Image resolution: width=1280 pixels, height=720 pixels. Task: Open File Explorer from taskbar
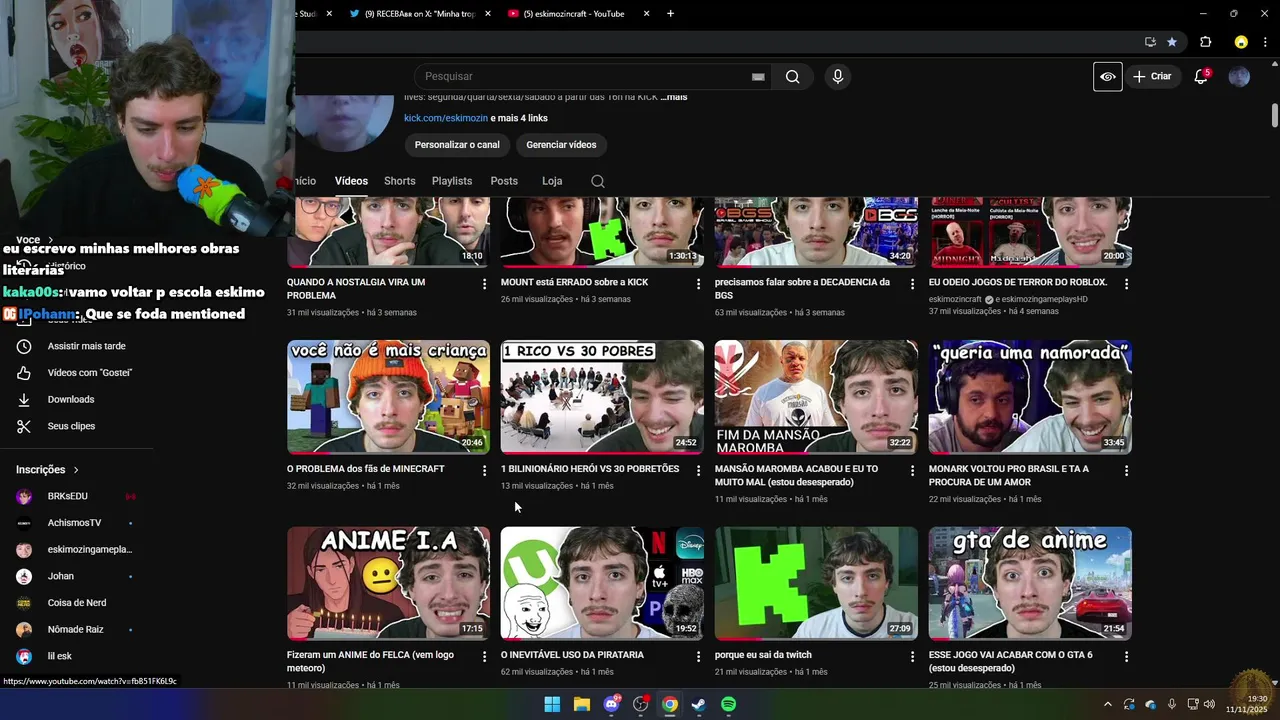(581, 705)
